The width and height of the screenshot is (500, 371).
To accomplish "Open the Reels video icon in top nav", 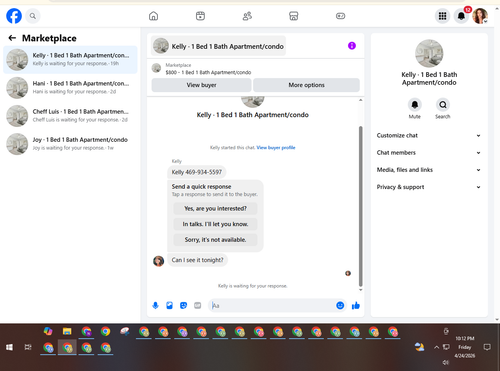I will pos(200,16).
